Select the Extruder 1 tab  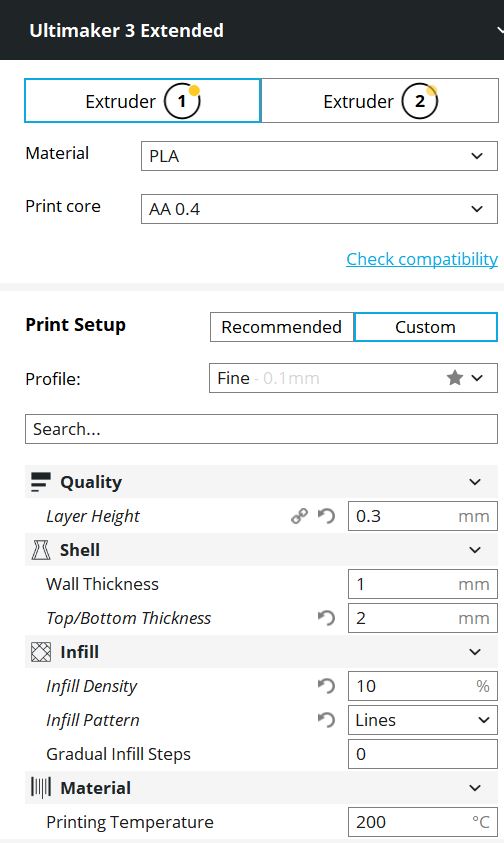pyautogui.click(x=143, y=101)
